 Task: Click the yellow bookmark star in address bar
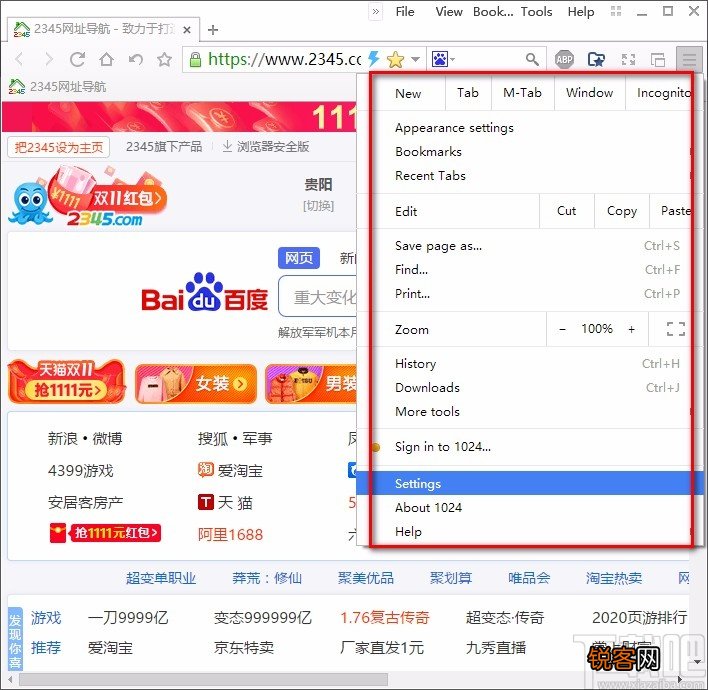pos(395,59)
